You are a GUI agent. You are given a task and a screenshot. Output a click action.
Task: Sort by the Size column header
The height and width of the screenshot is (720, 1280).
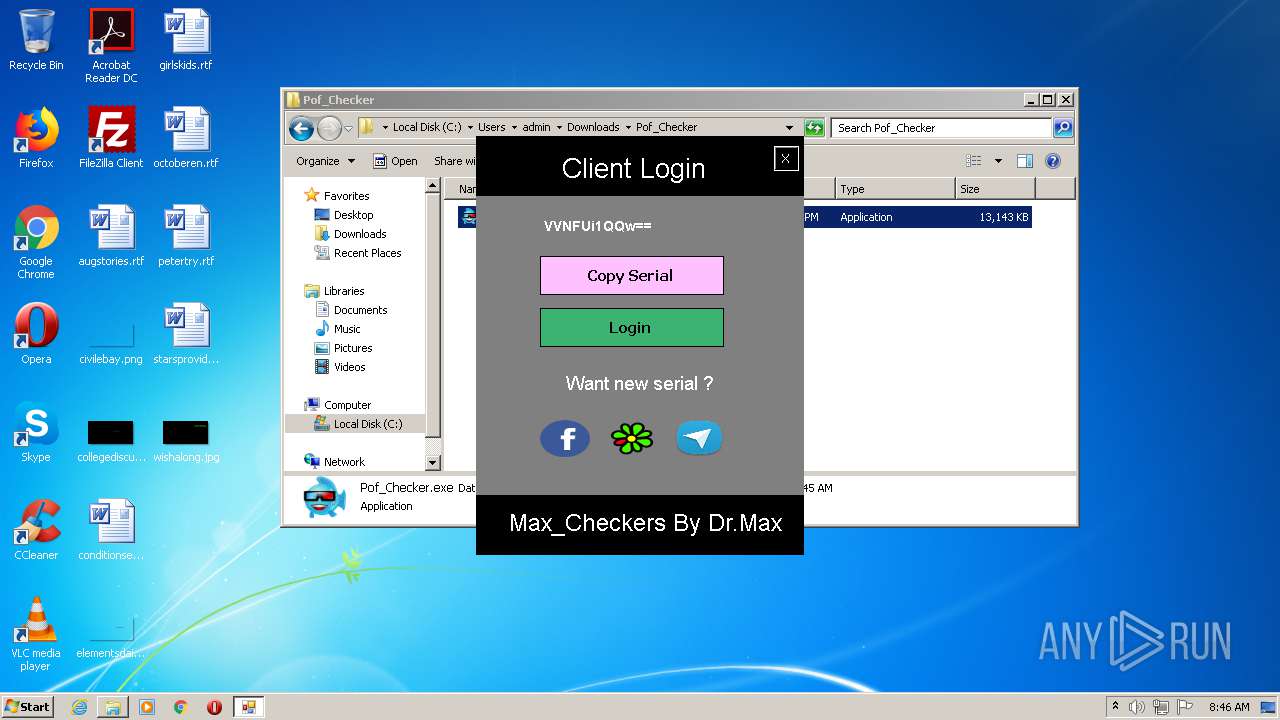pos(995,189)
